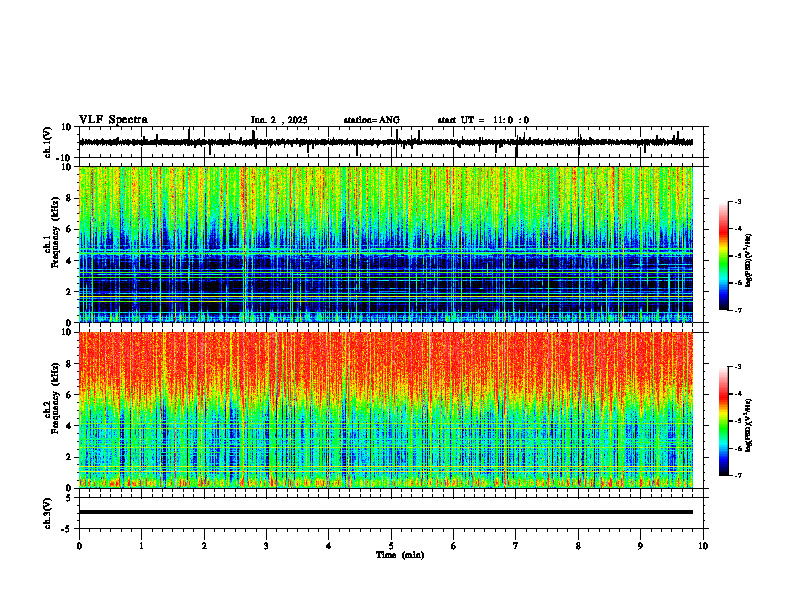
Task: Click inside the ch.1 spectrogram panel
Action: coord(386,244)
